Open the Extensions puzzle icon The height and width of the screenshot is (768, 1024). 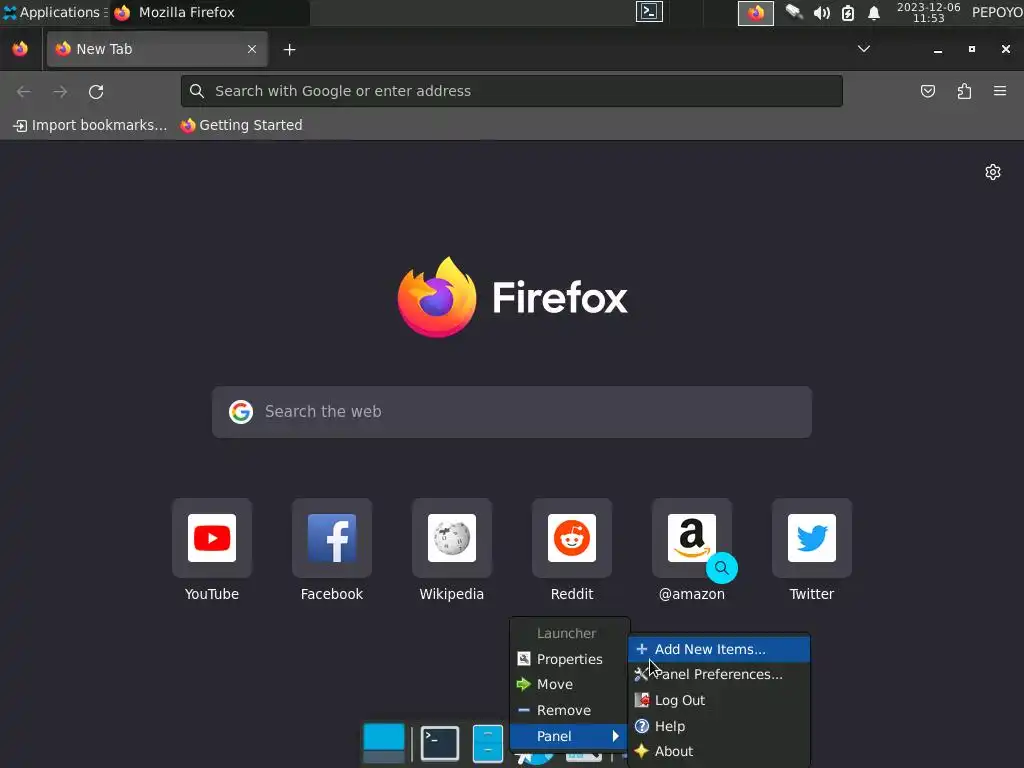pos(964,91)
